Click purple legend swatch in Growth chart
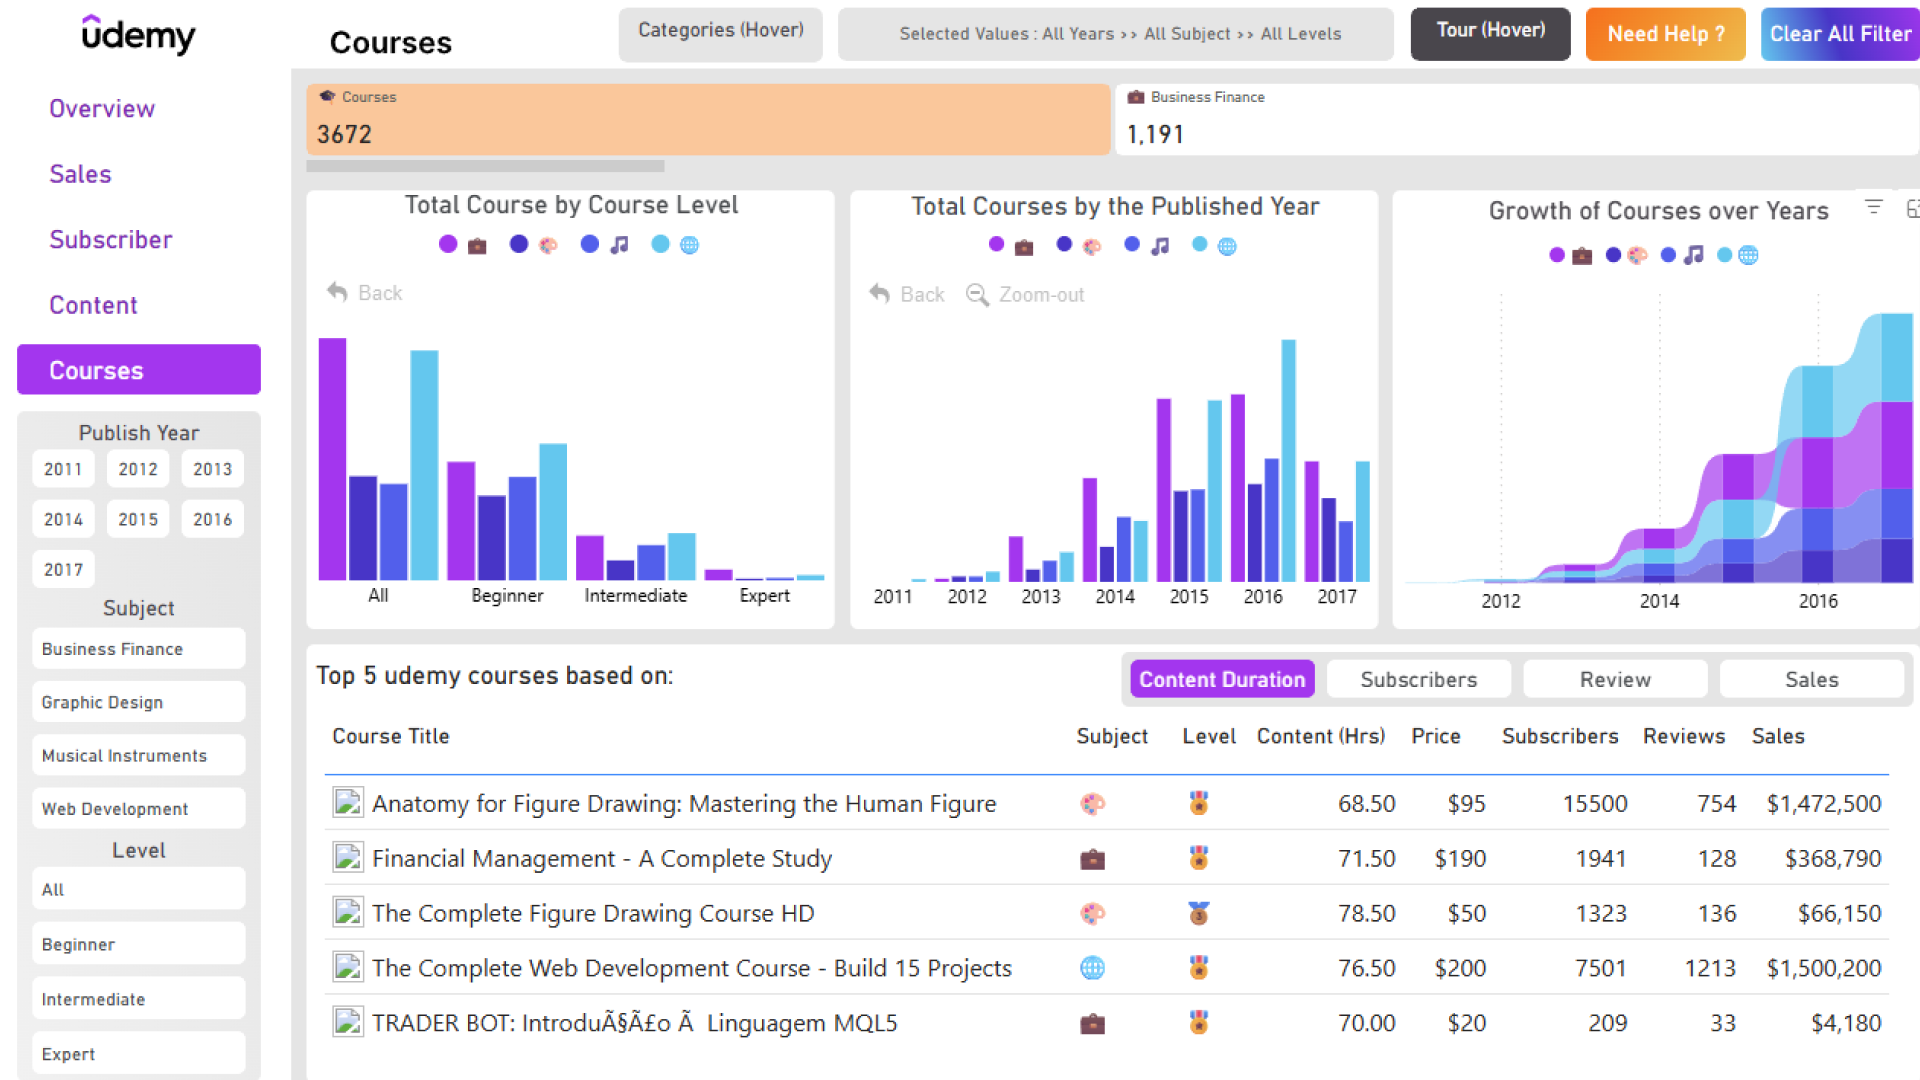1920x1080 pixels. click(1557, 255)
